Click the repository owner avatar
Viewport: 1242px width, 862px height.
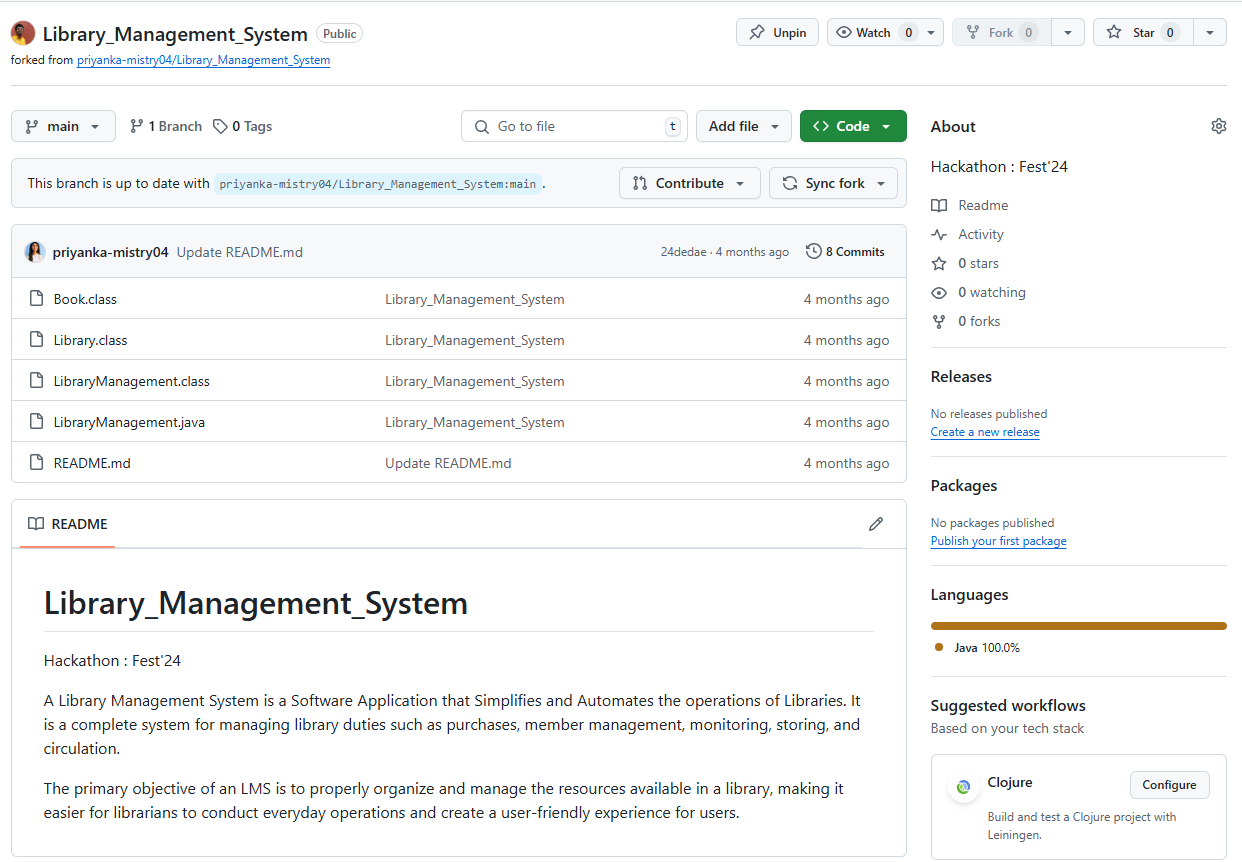[23, 33]
